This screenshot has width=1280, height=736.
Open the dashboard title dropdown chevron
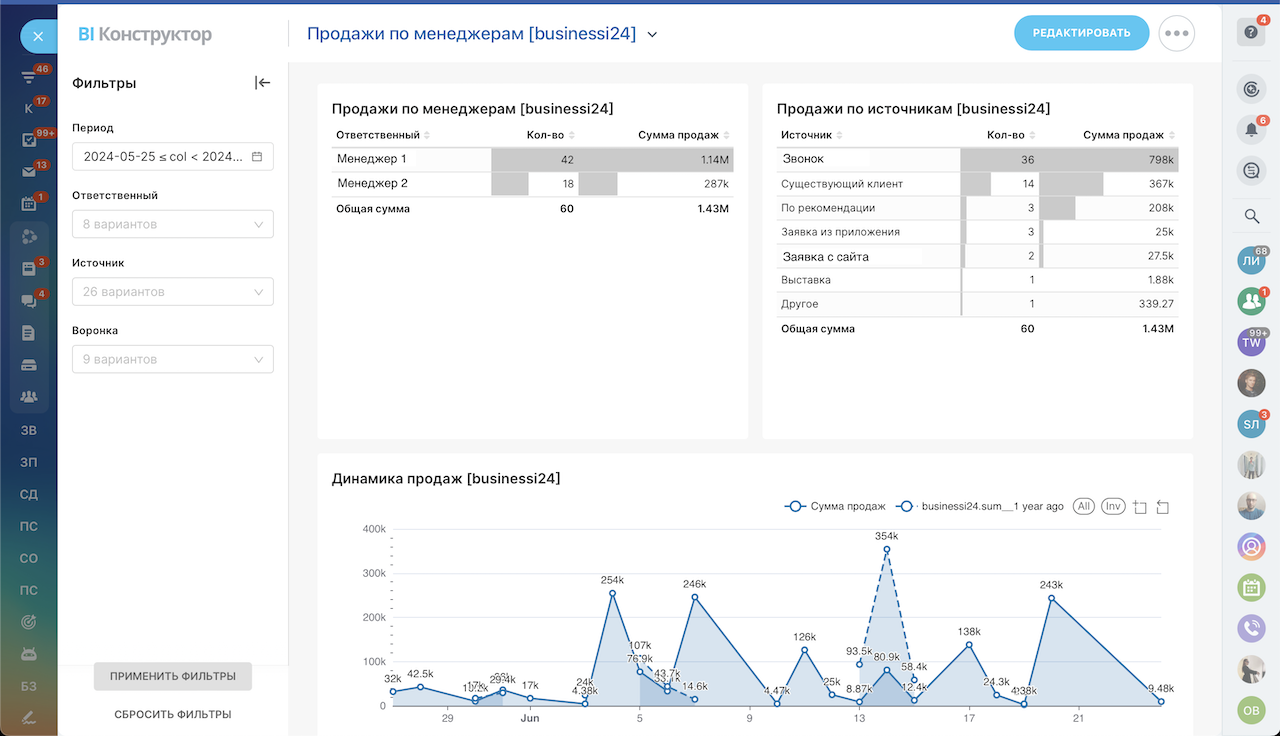click(x=652, y=34)
